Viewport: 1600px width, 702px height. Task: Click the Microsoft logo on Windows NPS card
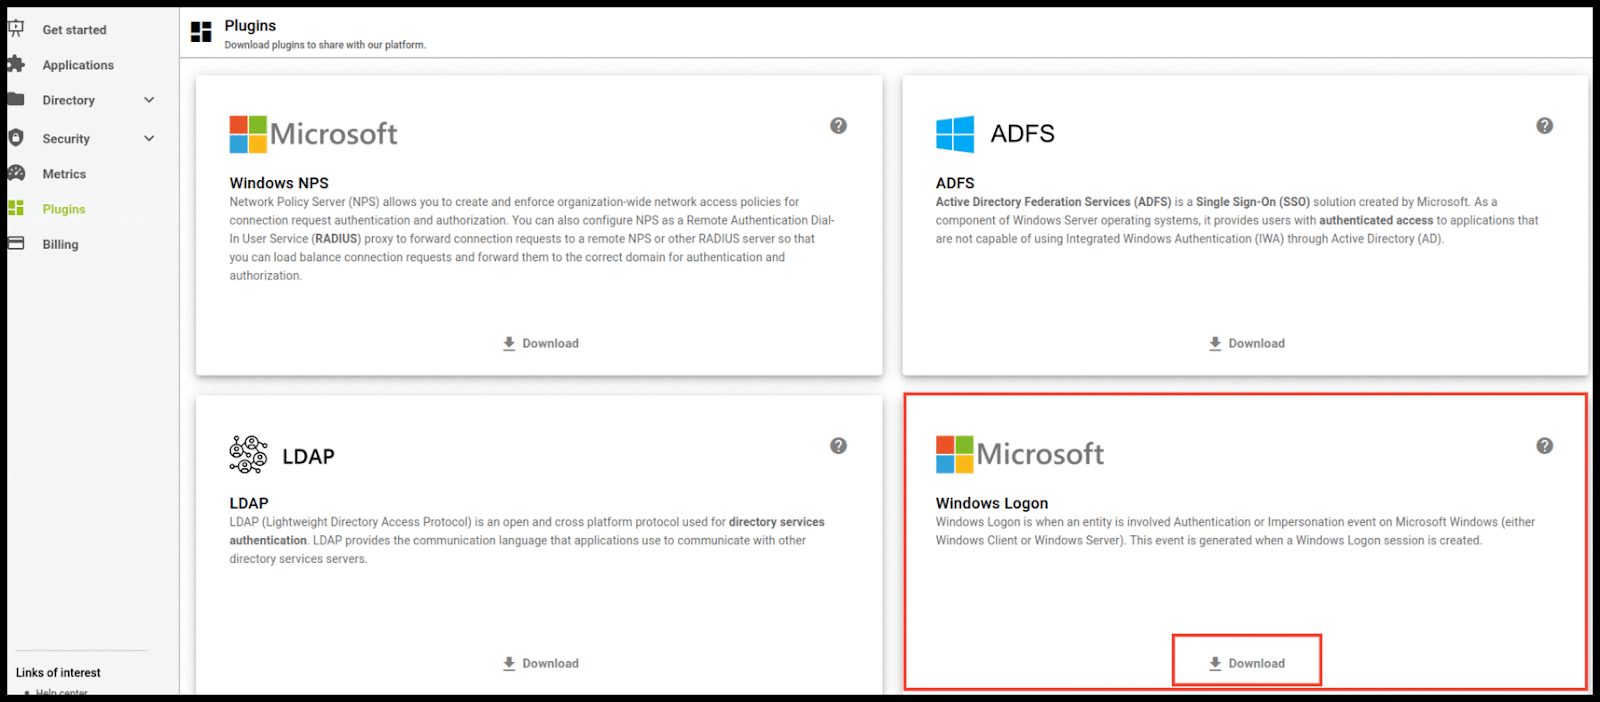313,134
